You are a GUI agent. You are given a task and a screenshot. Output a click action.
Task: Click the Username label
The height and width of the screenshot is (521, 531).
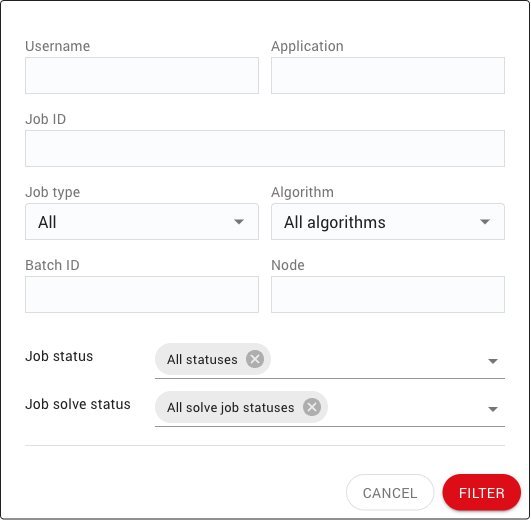(58, 46)
